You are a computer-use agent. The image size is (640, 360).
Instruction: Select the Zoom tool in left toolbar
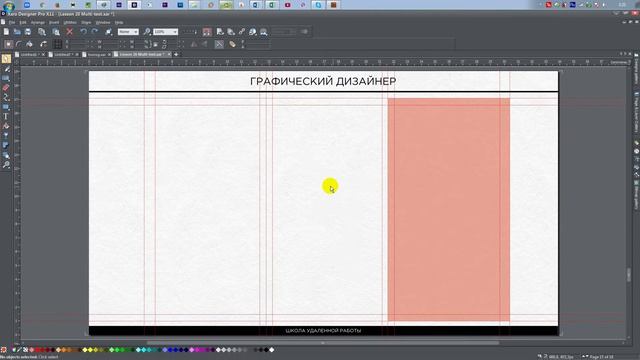click(6, 165)
